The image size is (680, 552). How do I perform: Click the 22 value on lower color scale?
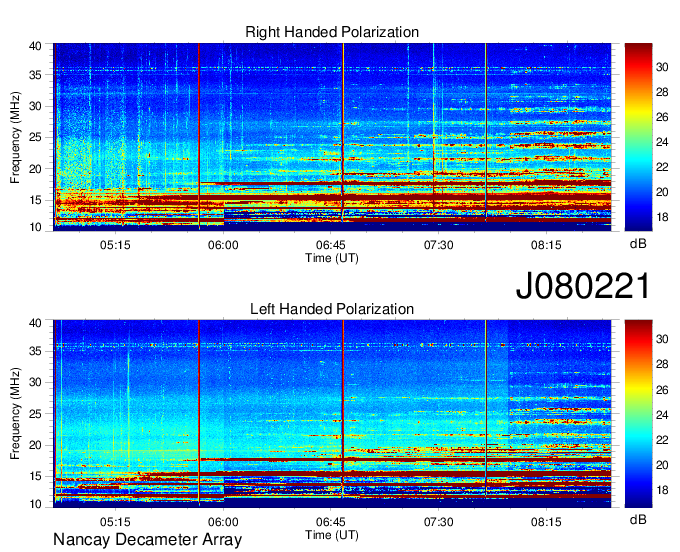pyautogui.click(x=662, y=440)
